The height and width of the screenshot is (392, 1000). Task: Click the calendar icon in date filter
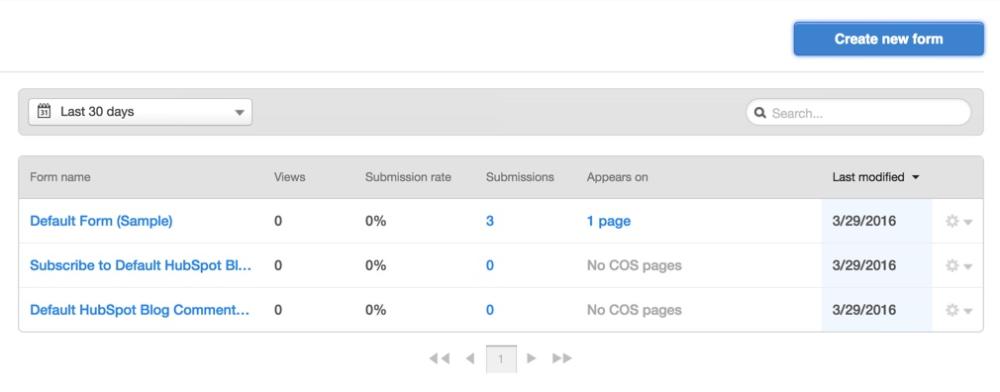pyautogui.click(x=44, y=111)
